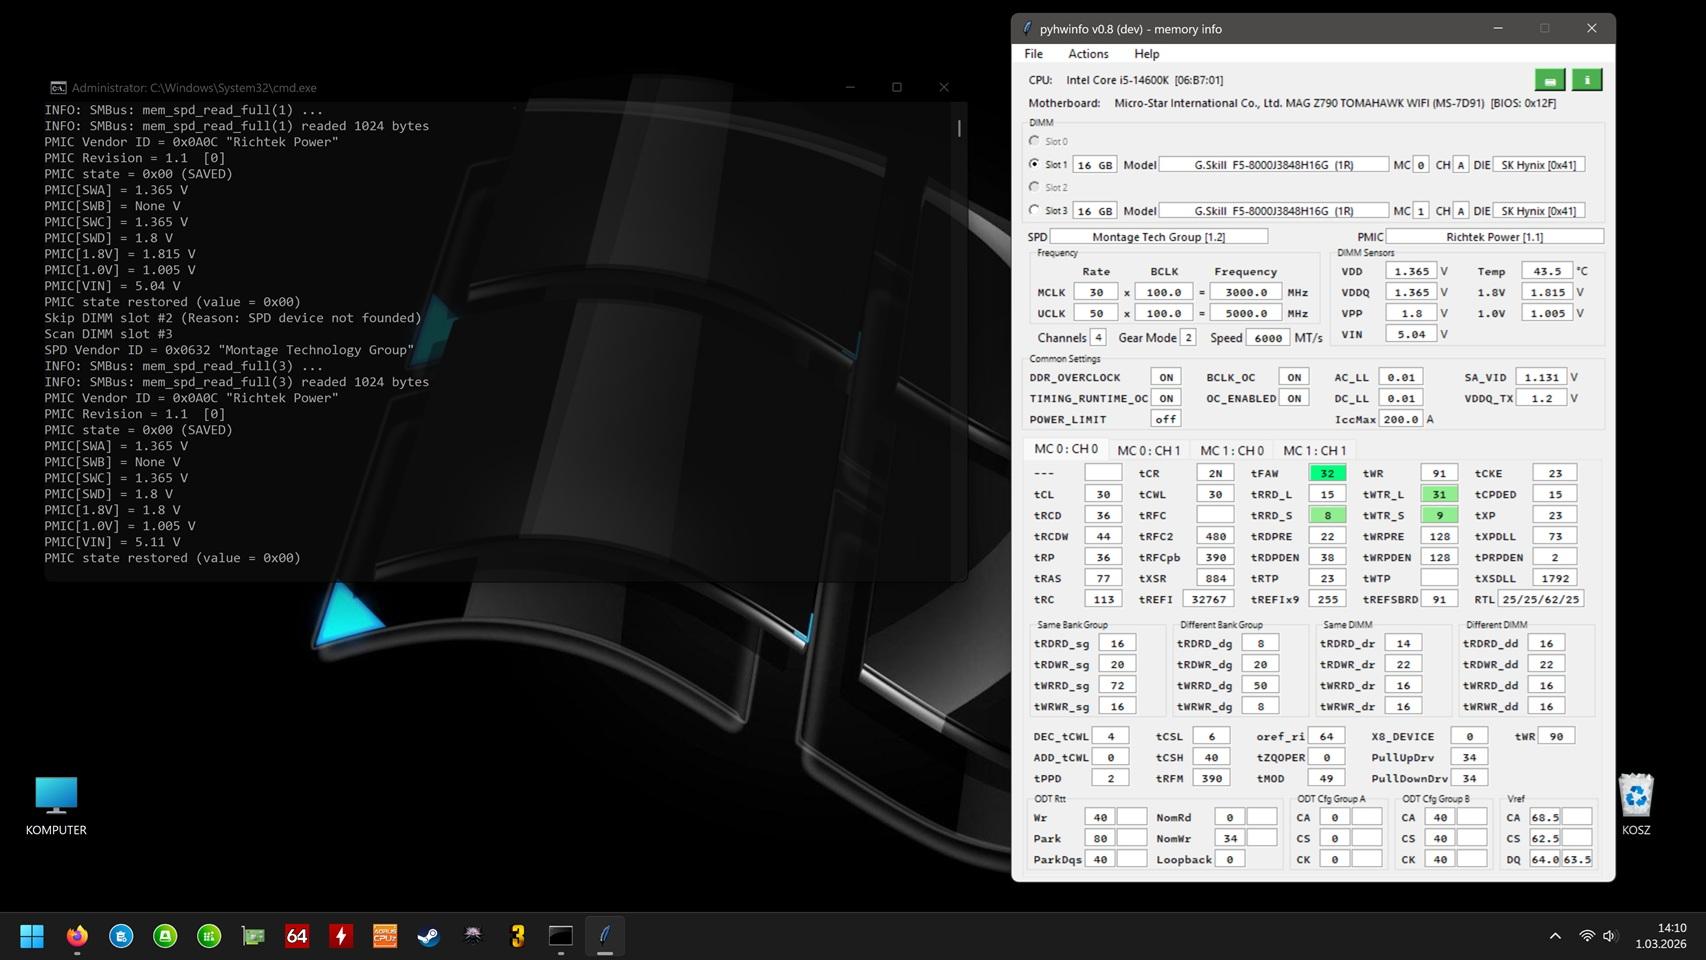
Task: Open the File menu
Action: tap(1033, 54)
